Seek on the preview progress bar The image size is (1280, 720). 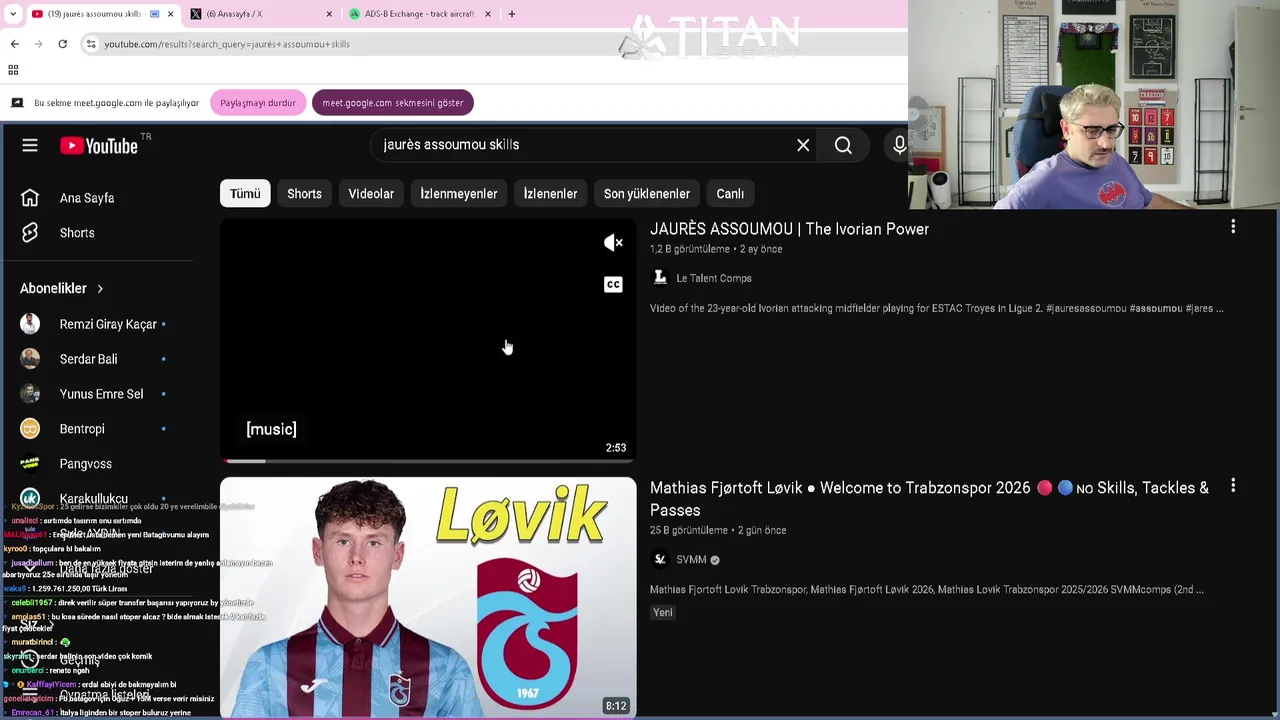pyautogui.click(x=428, y=461)
